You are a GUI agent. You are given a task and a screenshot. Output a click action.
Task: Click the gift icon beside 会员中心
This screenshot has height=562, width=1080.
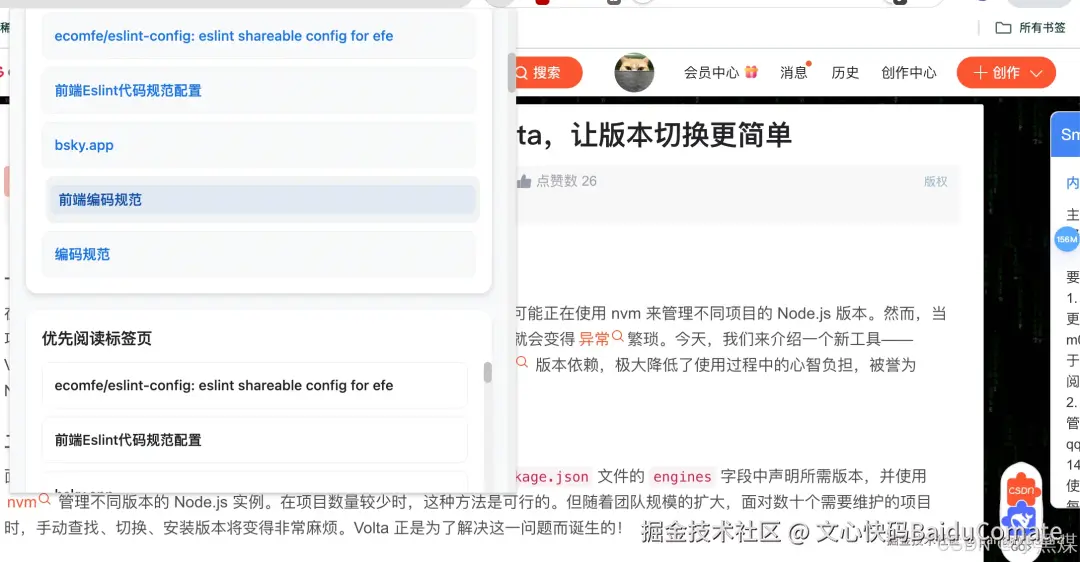click(751, 72)
